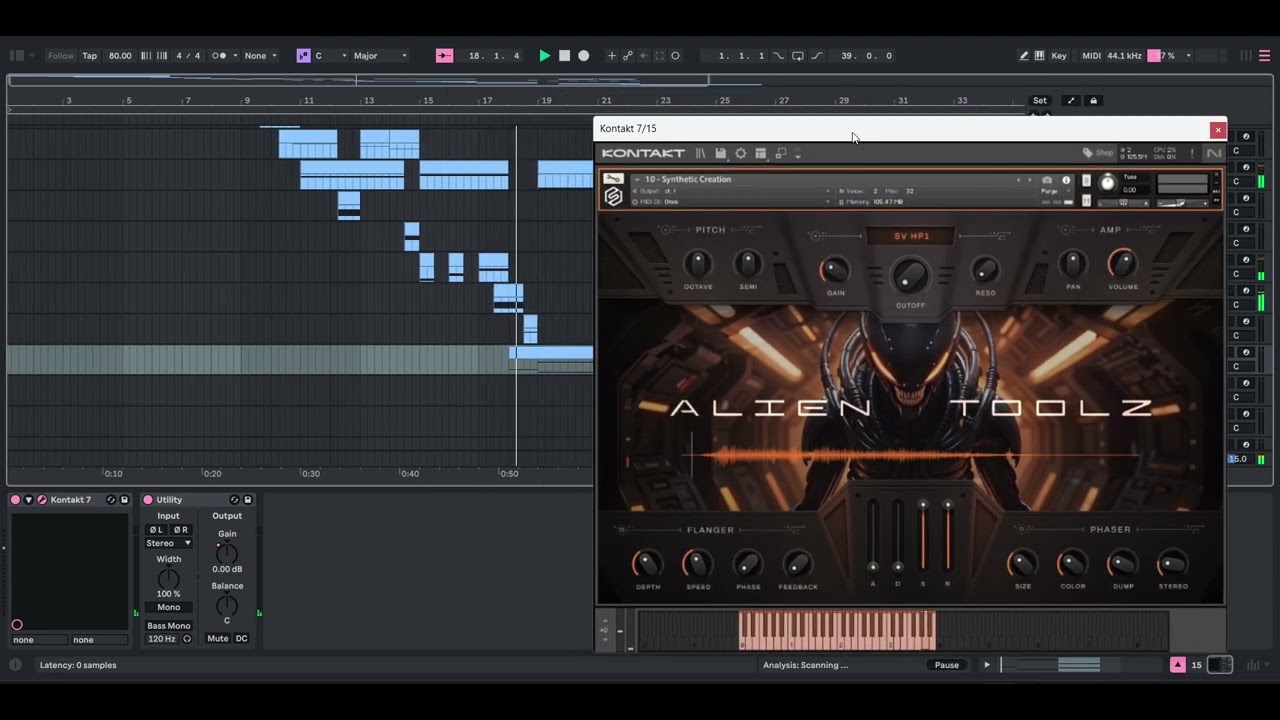This screenshot has width=1280, height=720.
Task: Click the lock envelopes padlock icon
Action: click(x=1093, y=101)
